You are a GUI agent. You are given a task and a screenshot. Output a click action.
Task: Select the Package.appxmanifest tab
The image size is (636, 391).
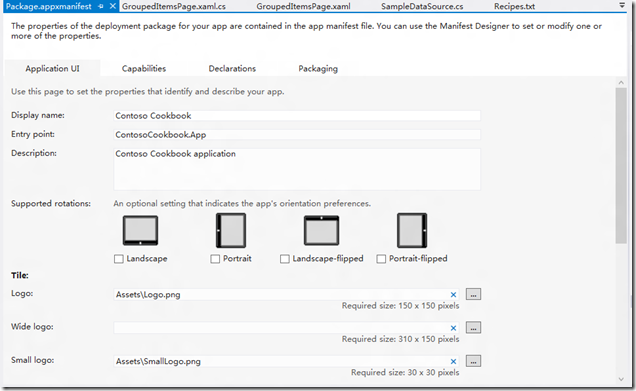click(x=49, y=6)
